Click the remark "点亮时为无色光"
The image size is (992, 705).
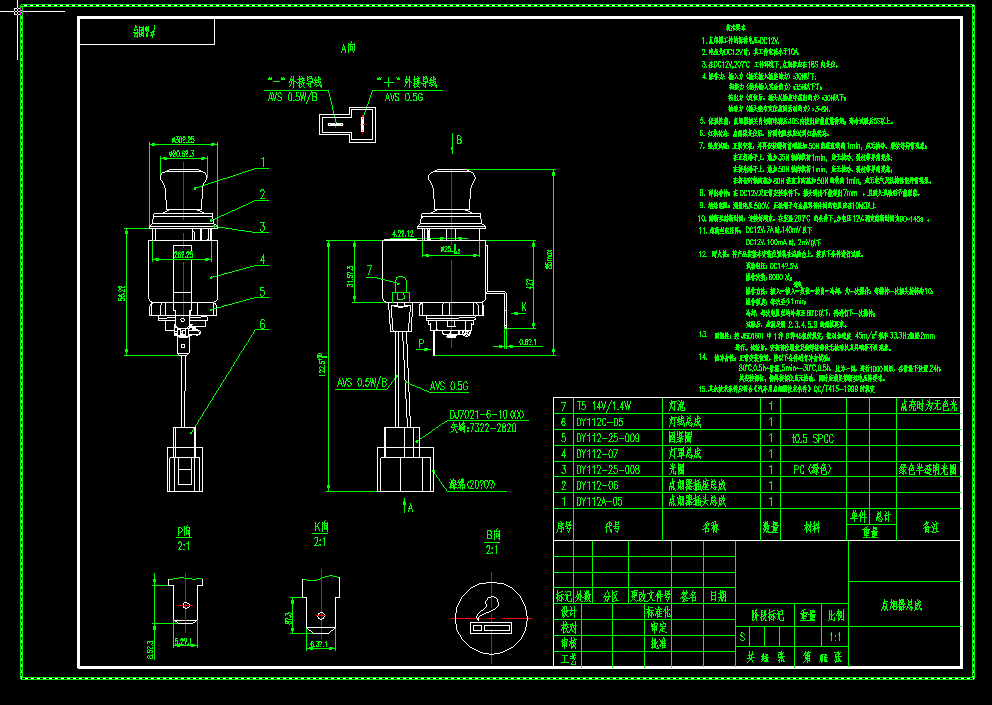(929, 406)
